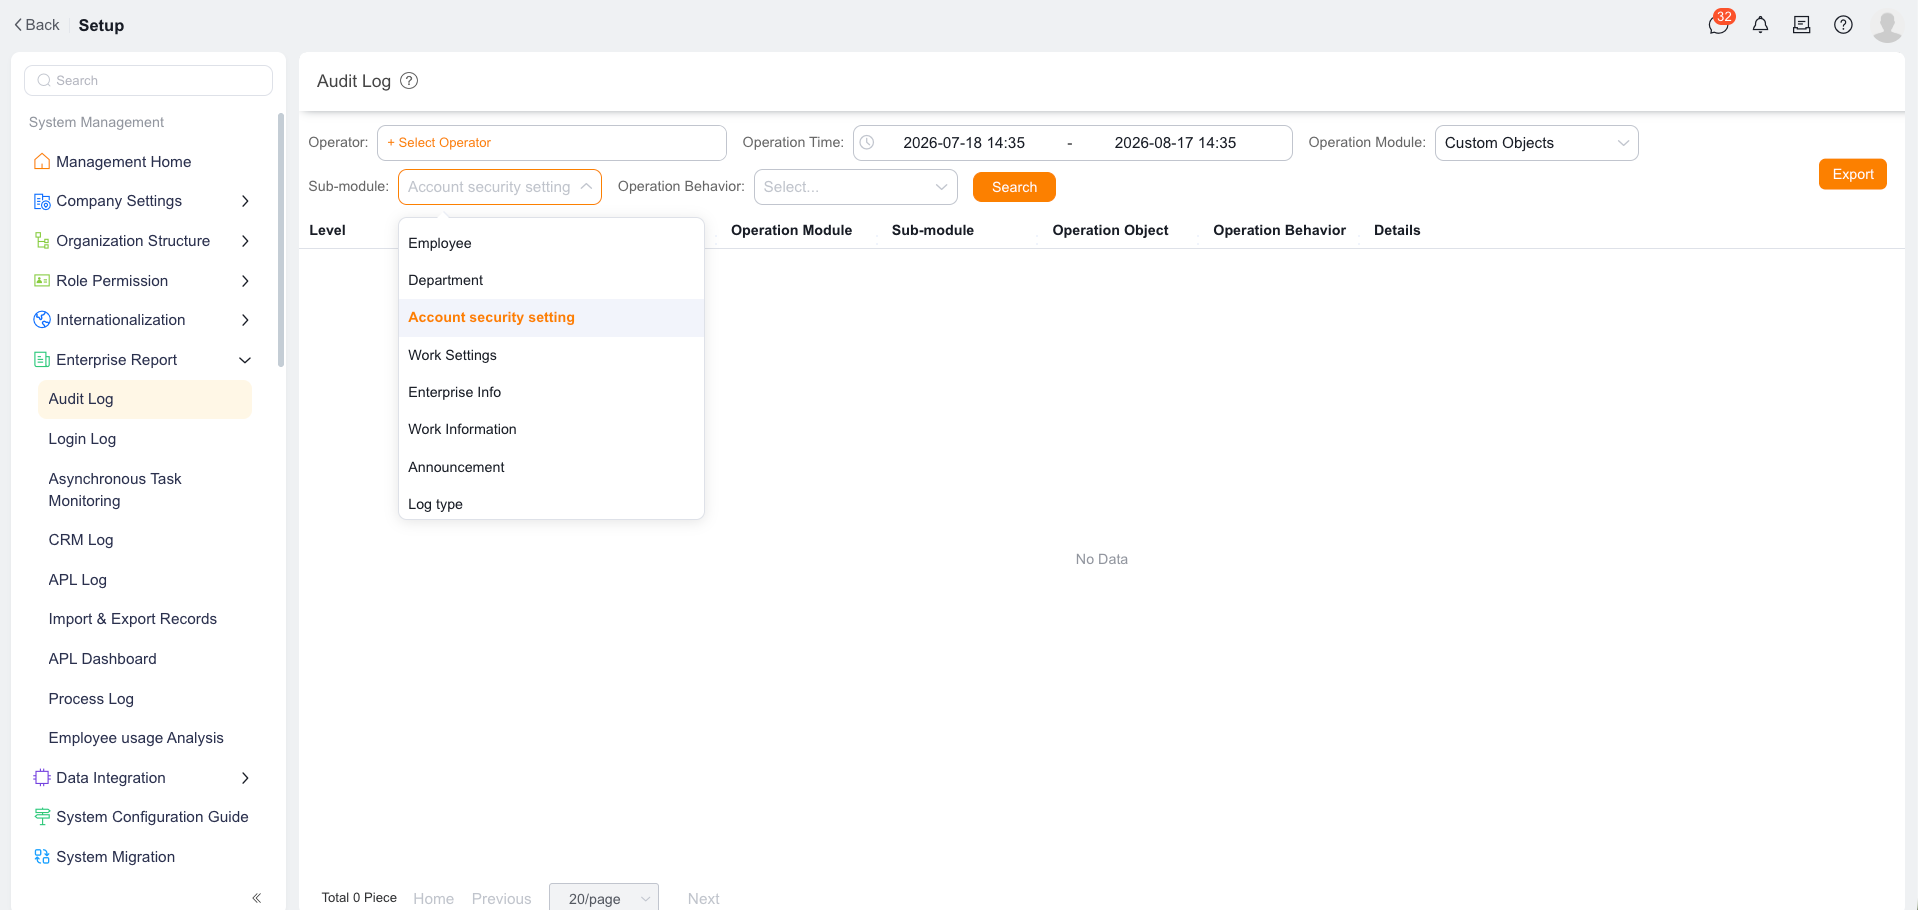Go Back from Setup
The width and height of the screenshot is (1918, 910).
[x=37, y=25]
